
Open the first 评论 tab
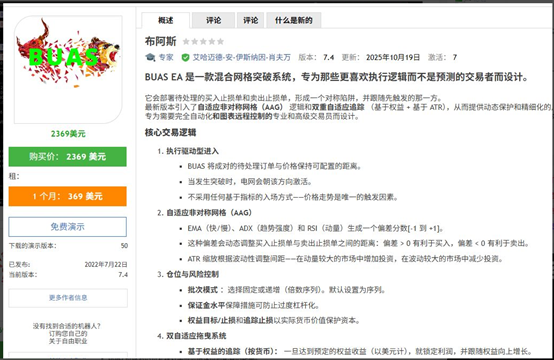213,20
